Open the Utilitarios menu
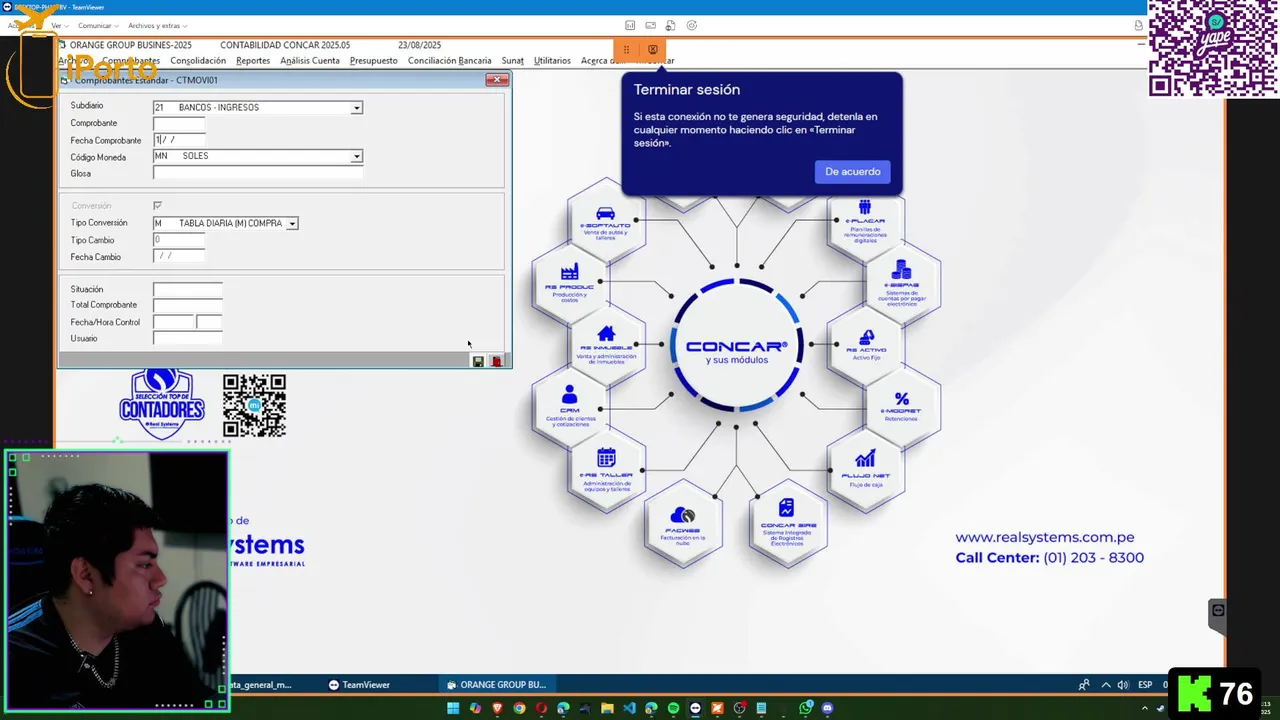The height and width of the screenshot is (720, 1280). click(552, 61)
